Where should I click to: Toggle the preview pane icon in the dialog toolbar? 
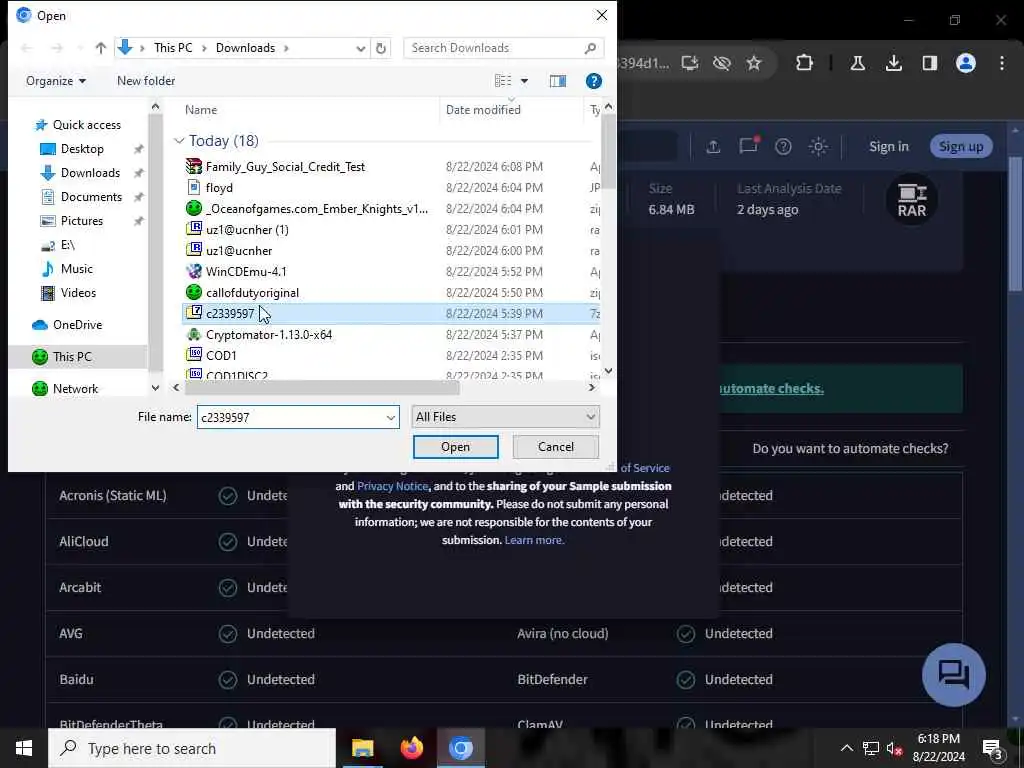coord(558,81)
